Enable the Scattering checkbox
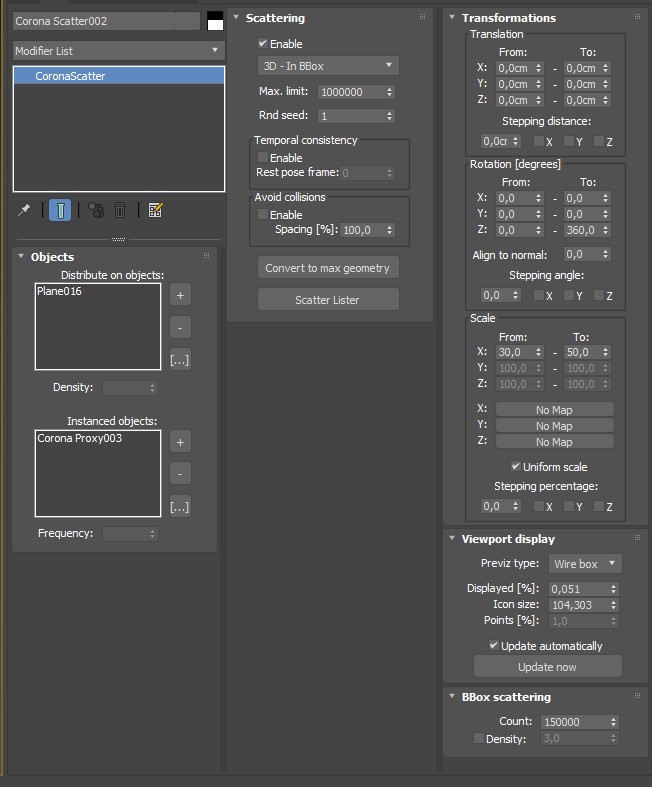 (263, 44)
